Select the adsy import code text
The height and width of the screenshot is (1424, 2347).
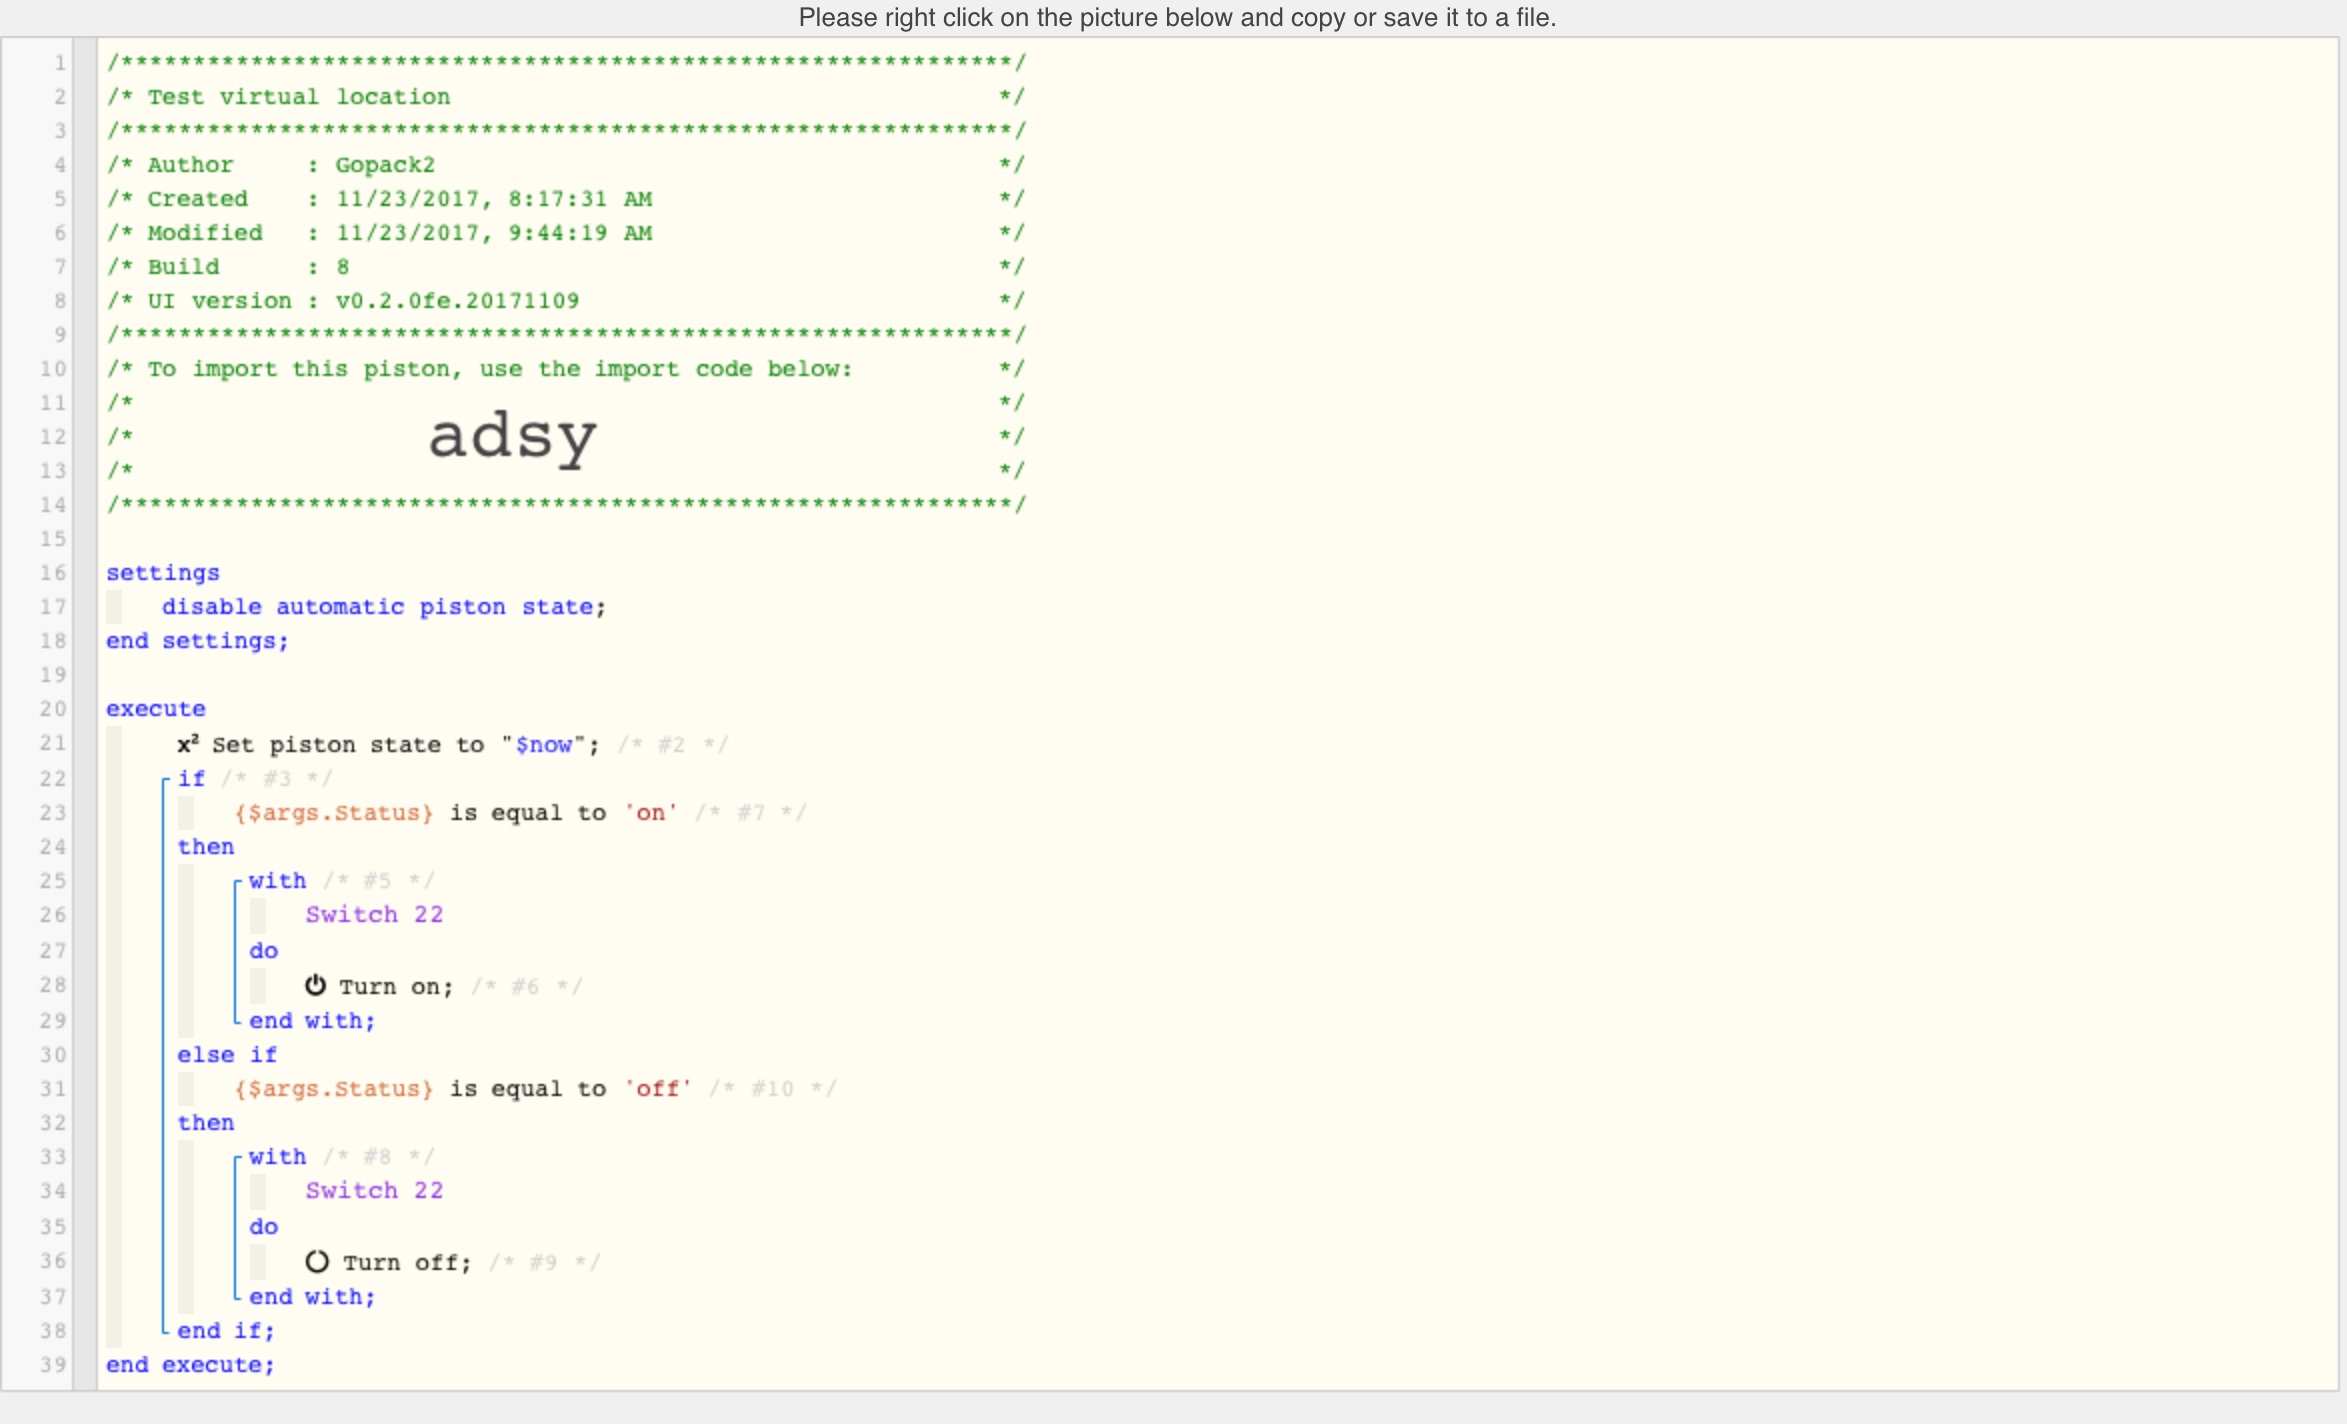coord(513,437)
